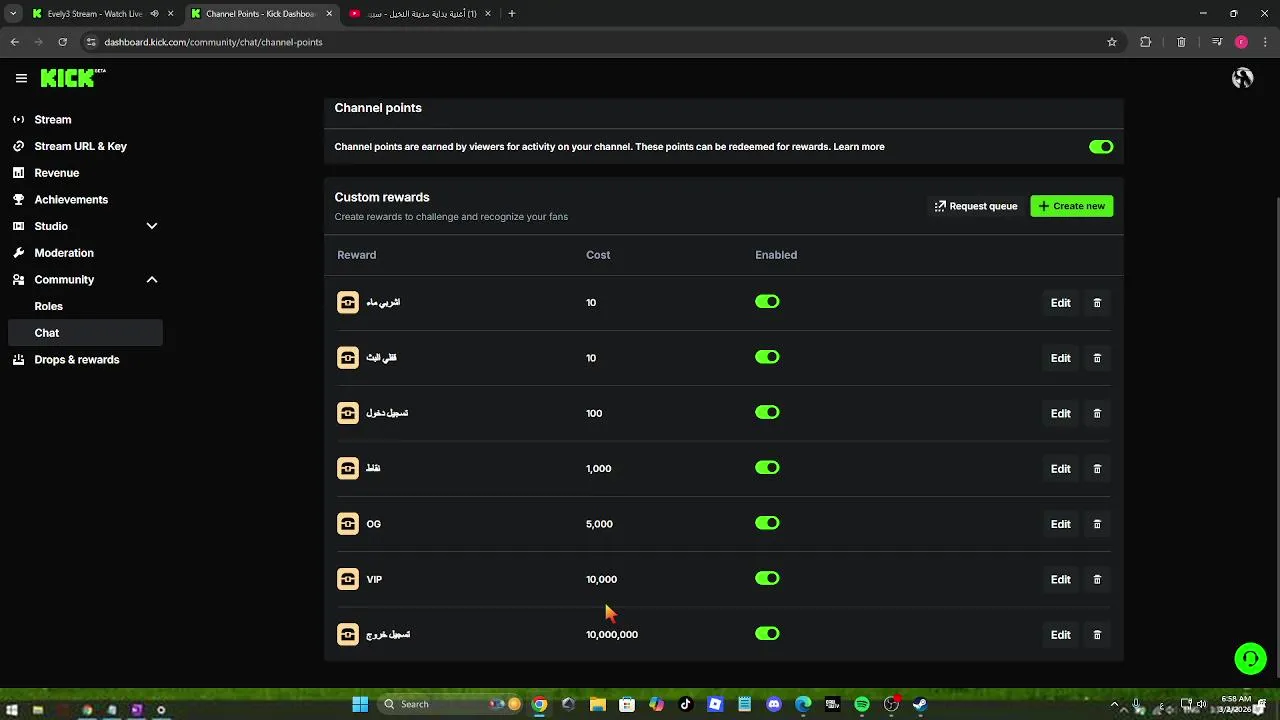
Task: Launch Spotify from the taskbar
Action: click(862, 704)
